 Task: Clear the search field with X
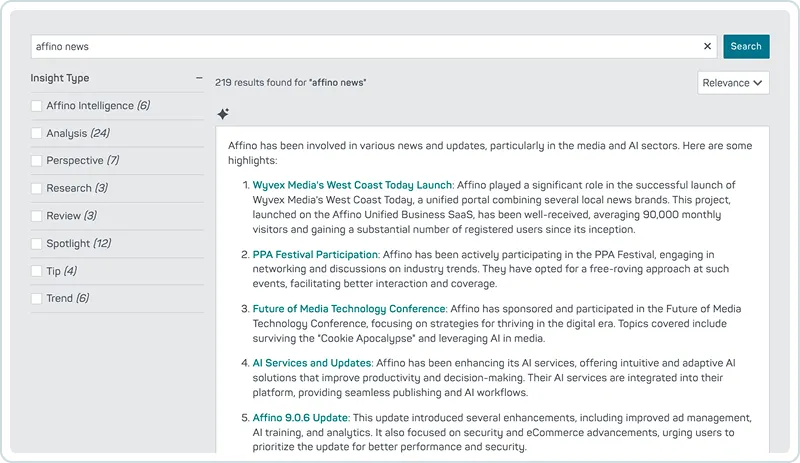[x=707, y=46]
